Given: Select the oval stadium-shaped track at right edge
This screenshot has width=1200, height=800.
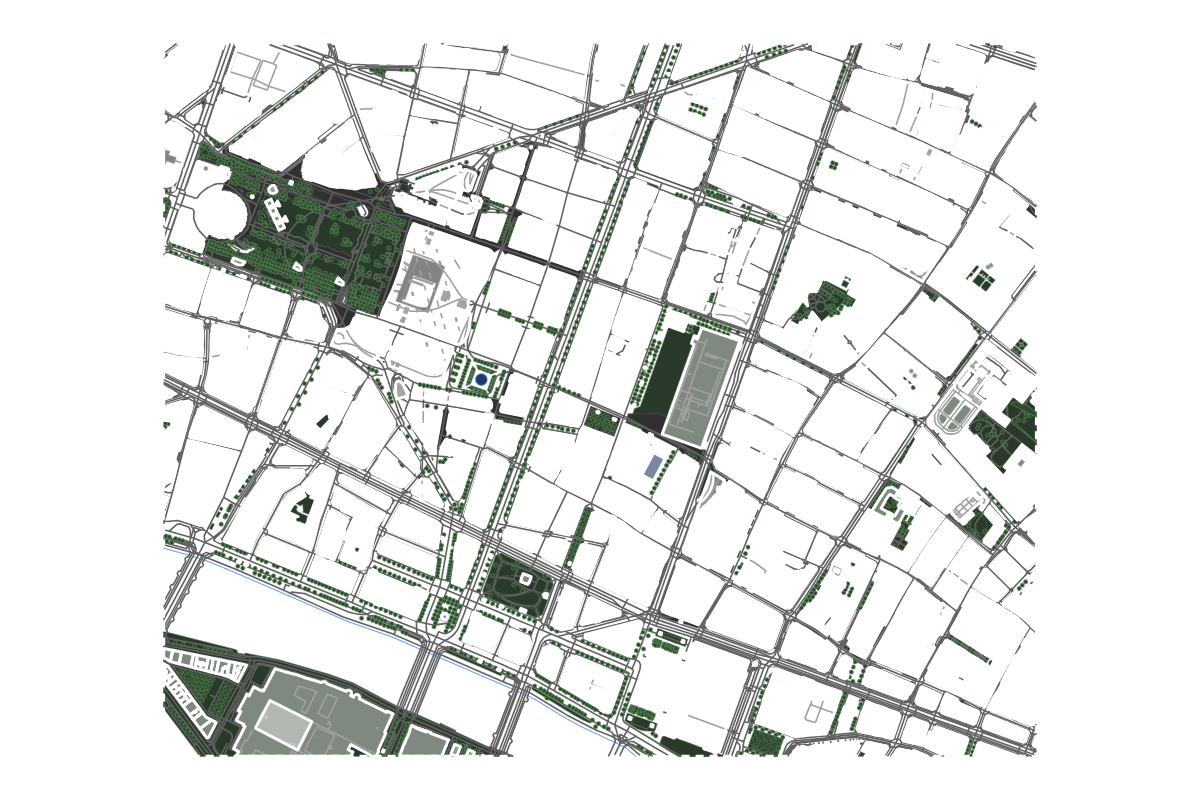Looking at the screenshot, I should (x=958, y=412).
